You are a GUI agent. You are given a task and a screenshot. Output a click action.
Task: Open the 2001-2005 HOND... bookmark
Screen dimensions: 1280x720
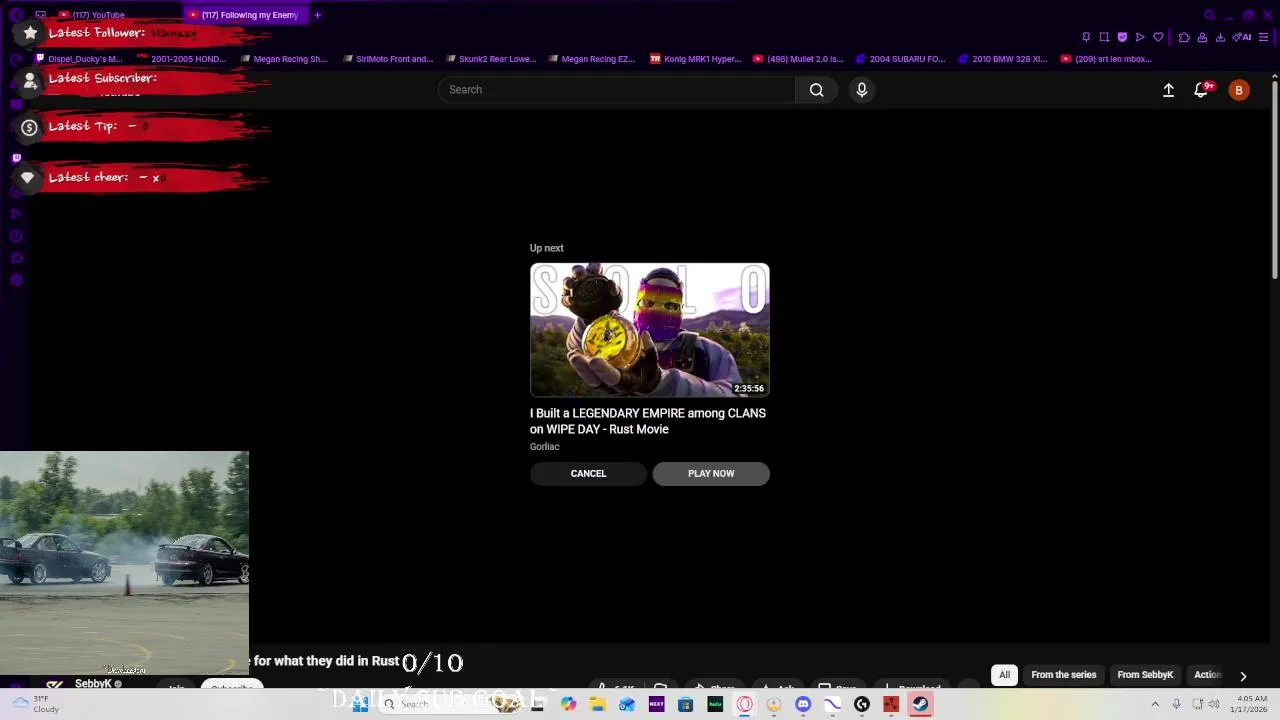pyautogui.click(x=181, y=59)
